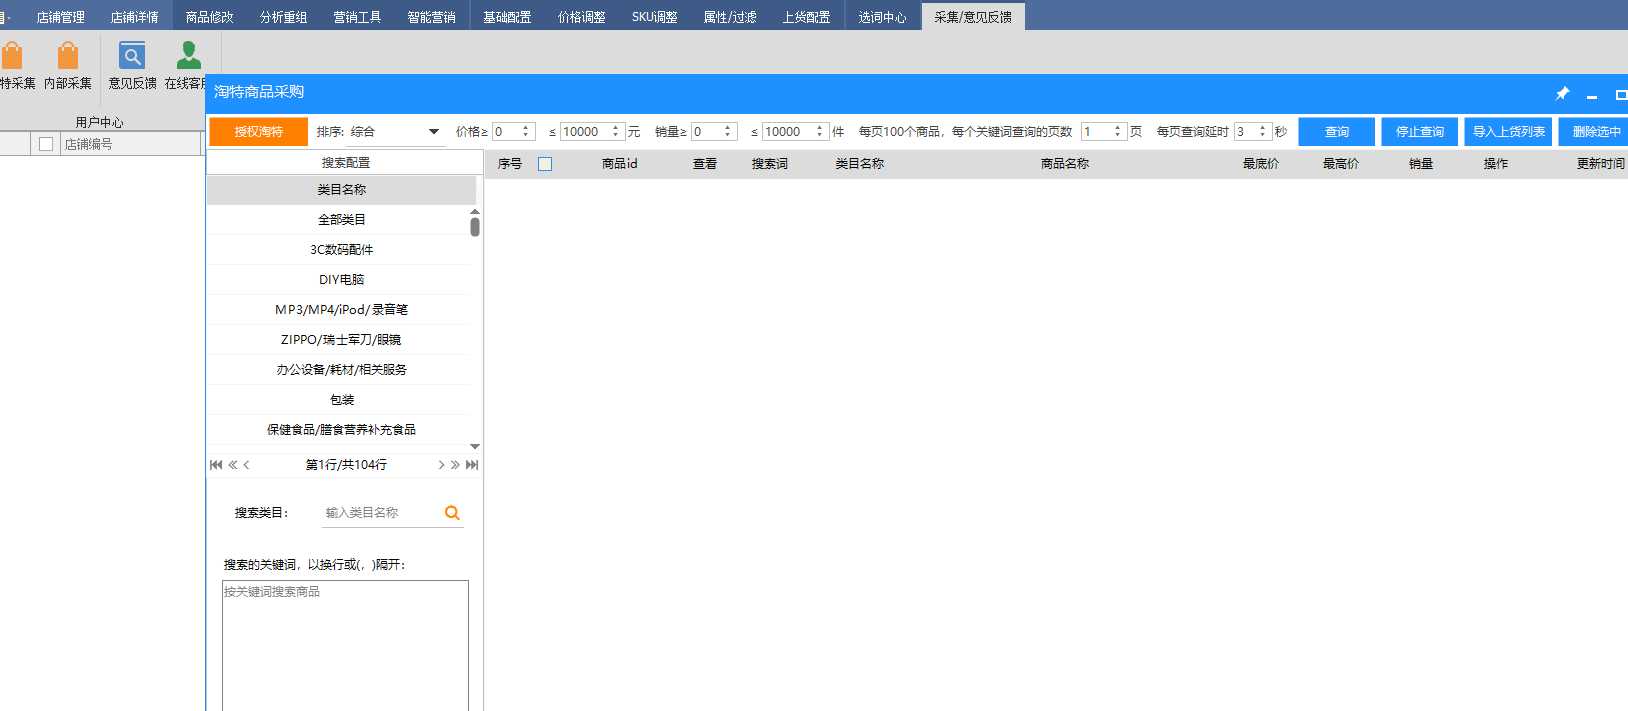Image resolution: width=1628 pixels, height=711 pixels.
Task: Increase the query delay seconds spinner
Action: 1263,128
